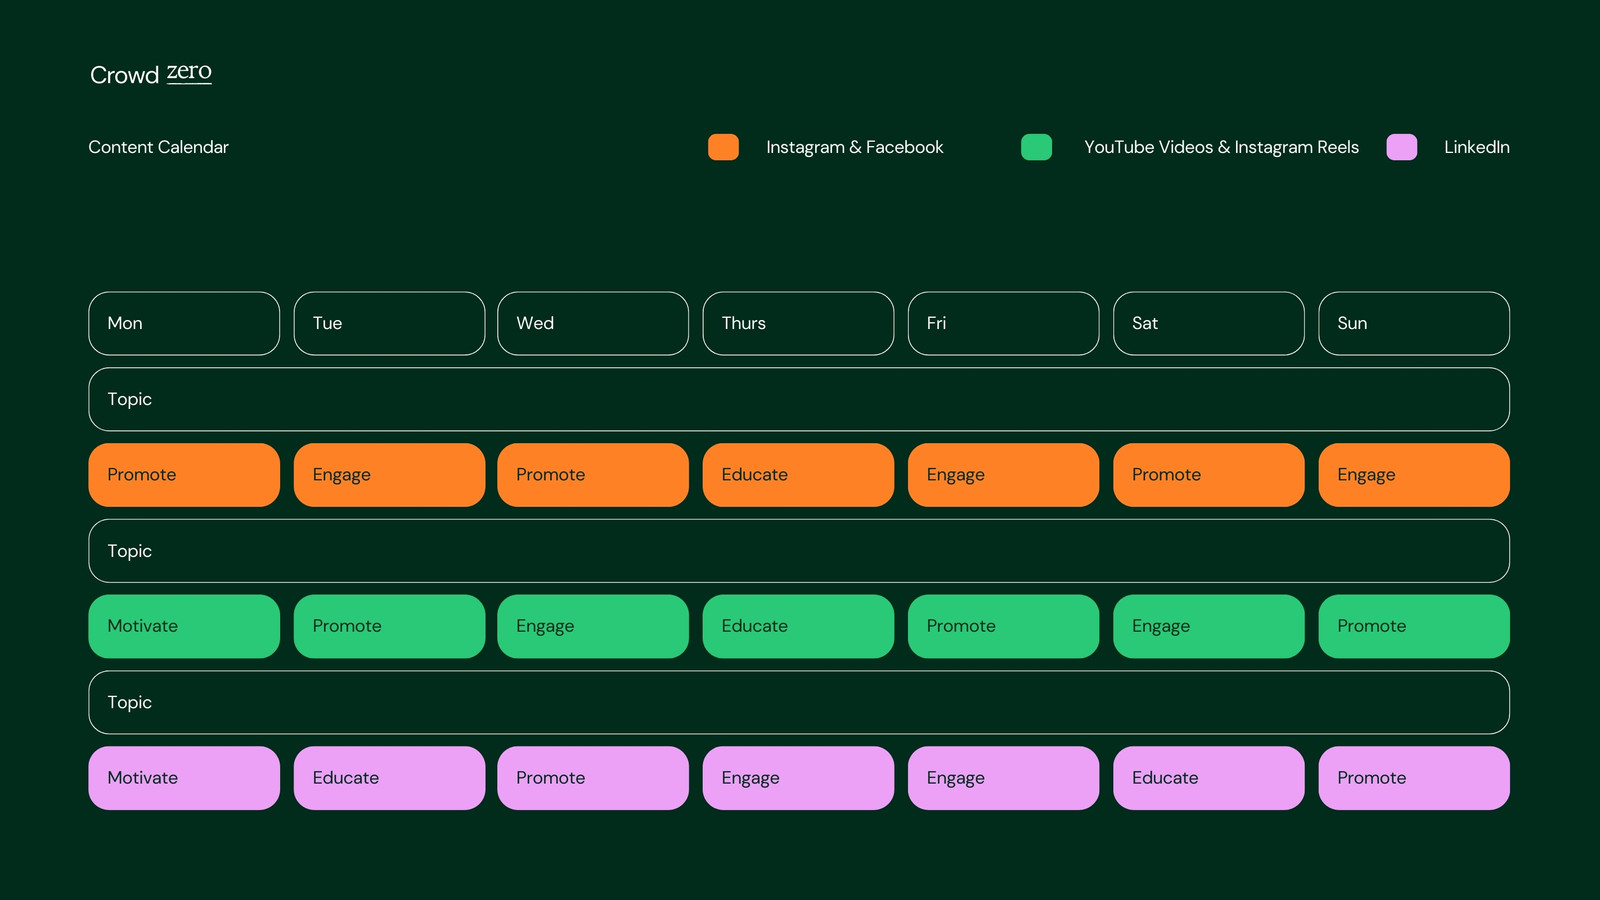The height and width of the screenshot is (900, 1600).
Task: Click the Topic field above the pink row
Action: coord(799,702)
